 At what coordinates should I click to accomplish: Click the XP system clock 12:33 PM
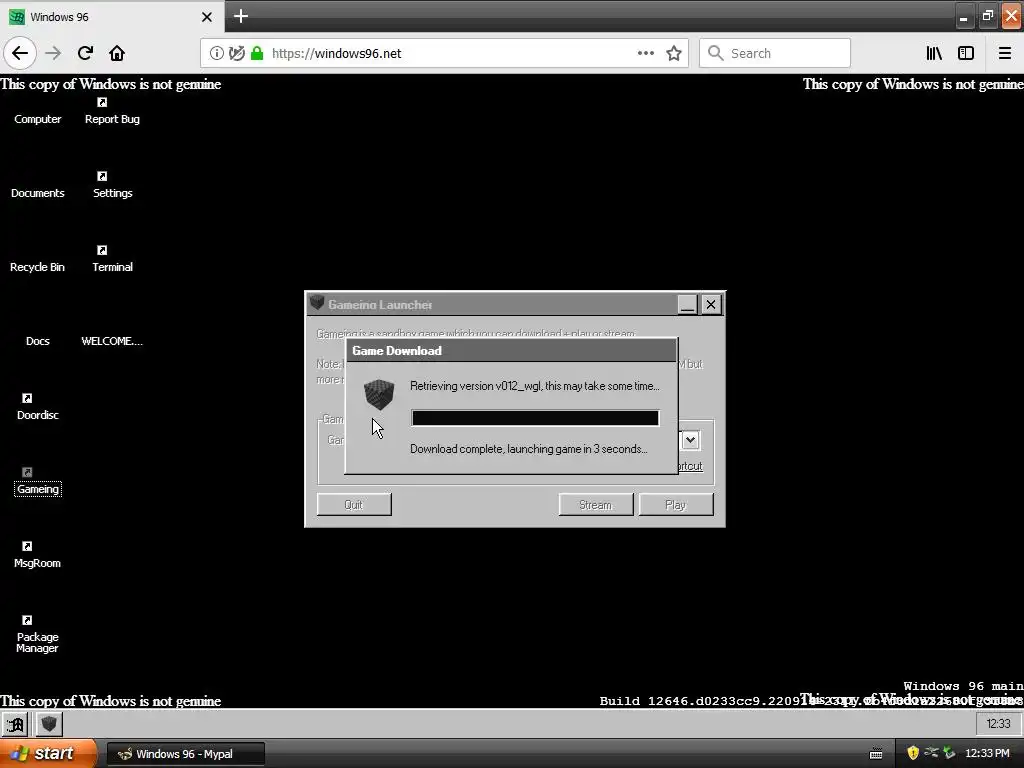(x=987, y=754)
